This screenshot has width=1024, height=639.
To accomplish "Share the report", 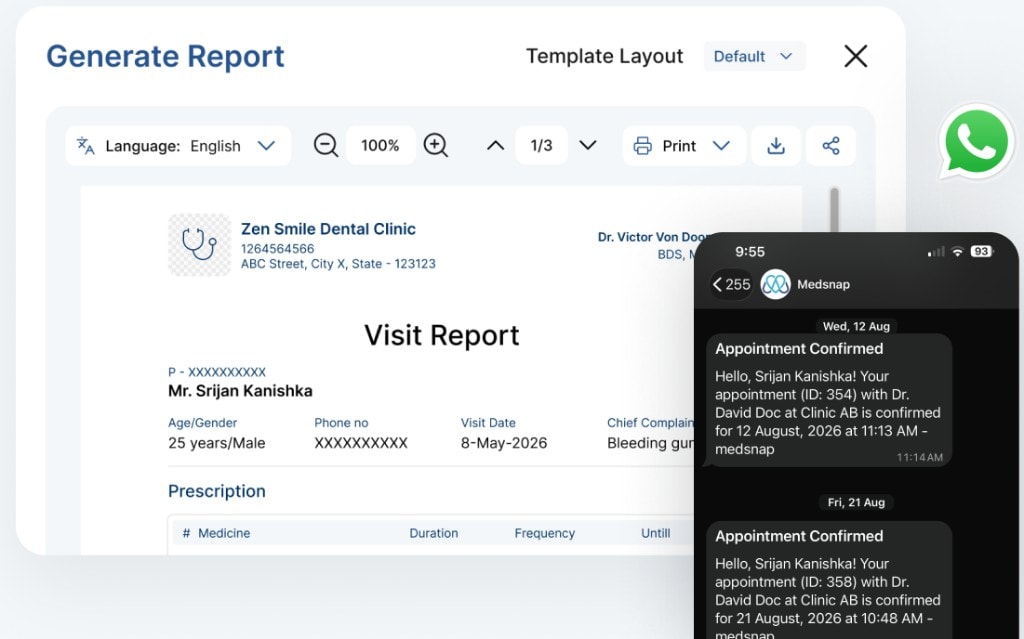I will tap(831, 146).
